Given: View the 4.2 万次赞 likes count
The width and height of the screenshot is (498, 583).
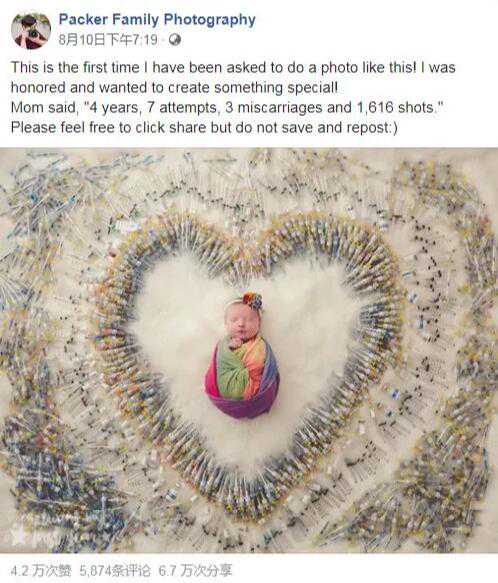Looking at the screenshot, I should 40,570.
